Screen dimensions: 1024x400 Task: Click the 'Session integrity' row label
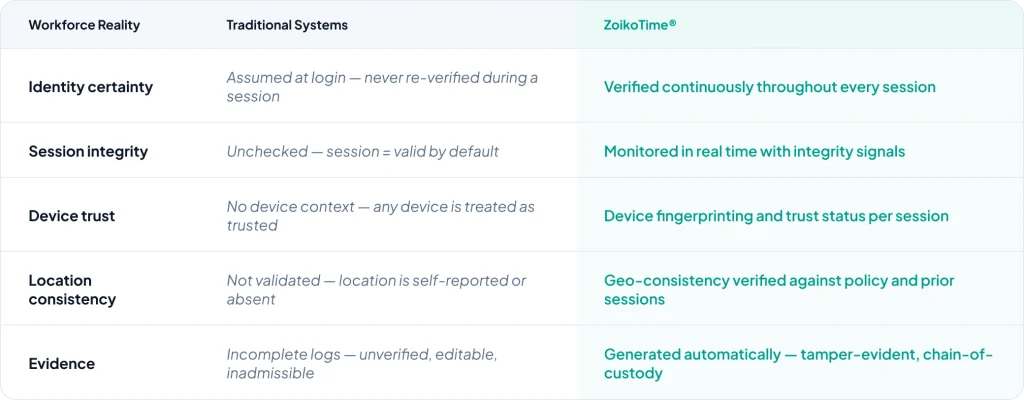click(88, 152)
